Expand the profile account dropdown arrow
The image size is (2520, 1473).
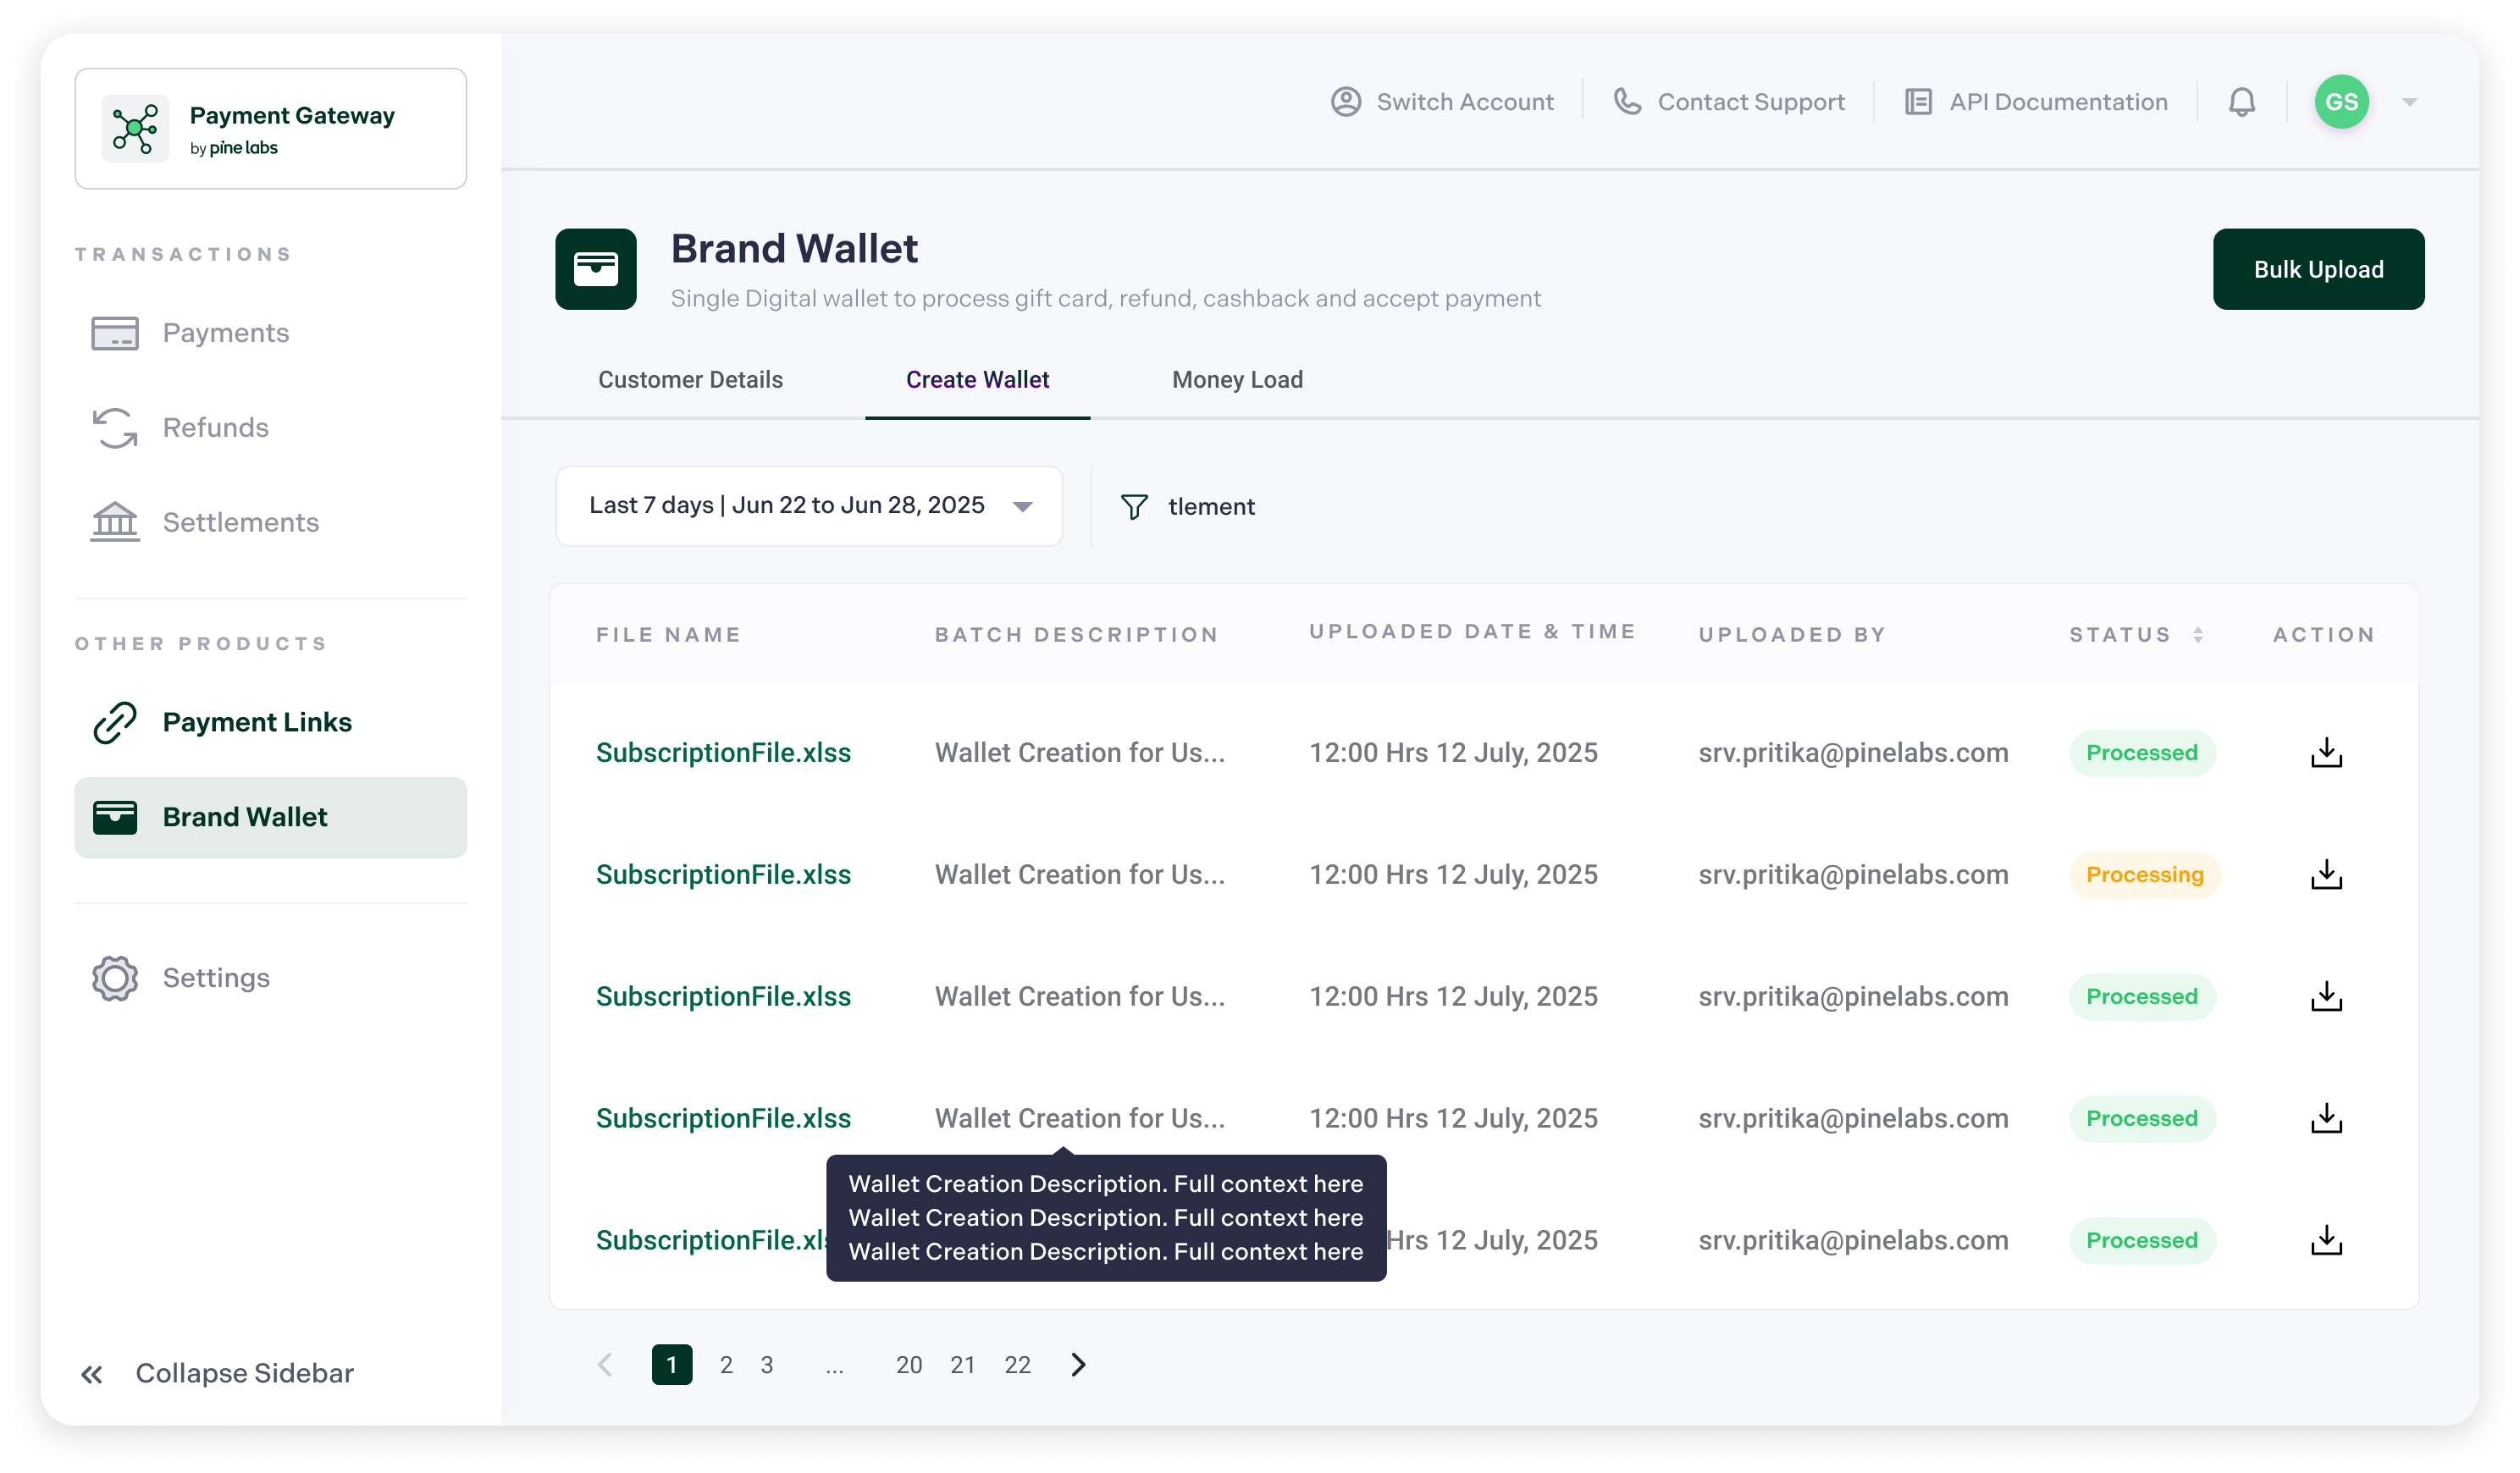pyautogui.click(x=2410, y=102)
